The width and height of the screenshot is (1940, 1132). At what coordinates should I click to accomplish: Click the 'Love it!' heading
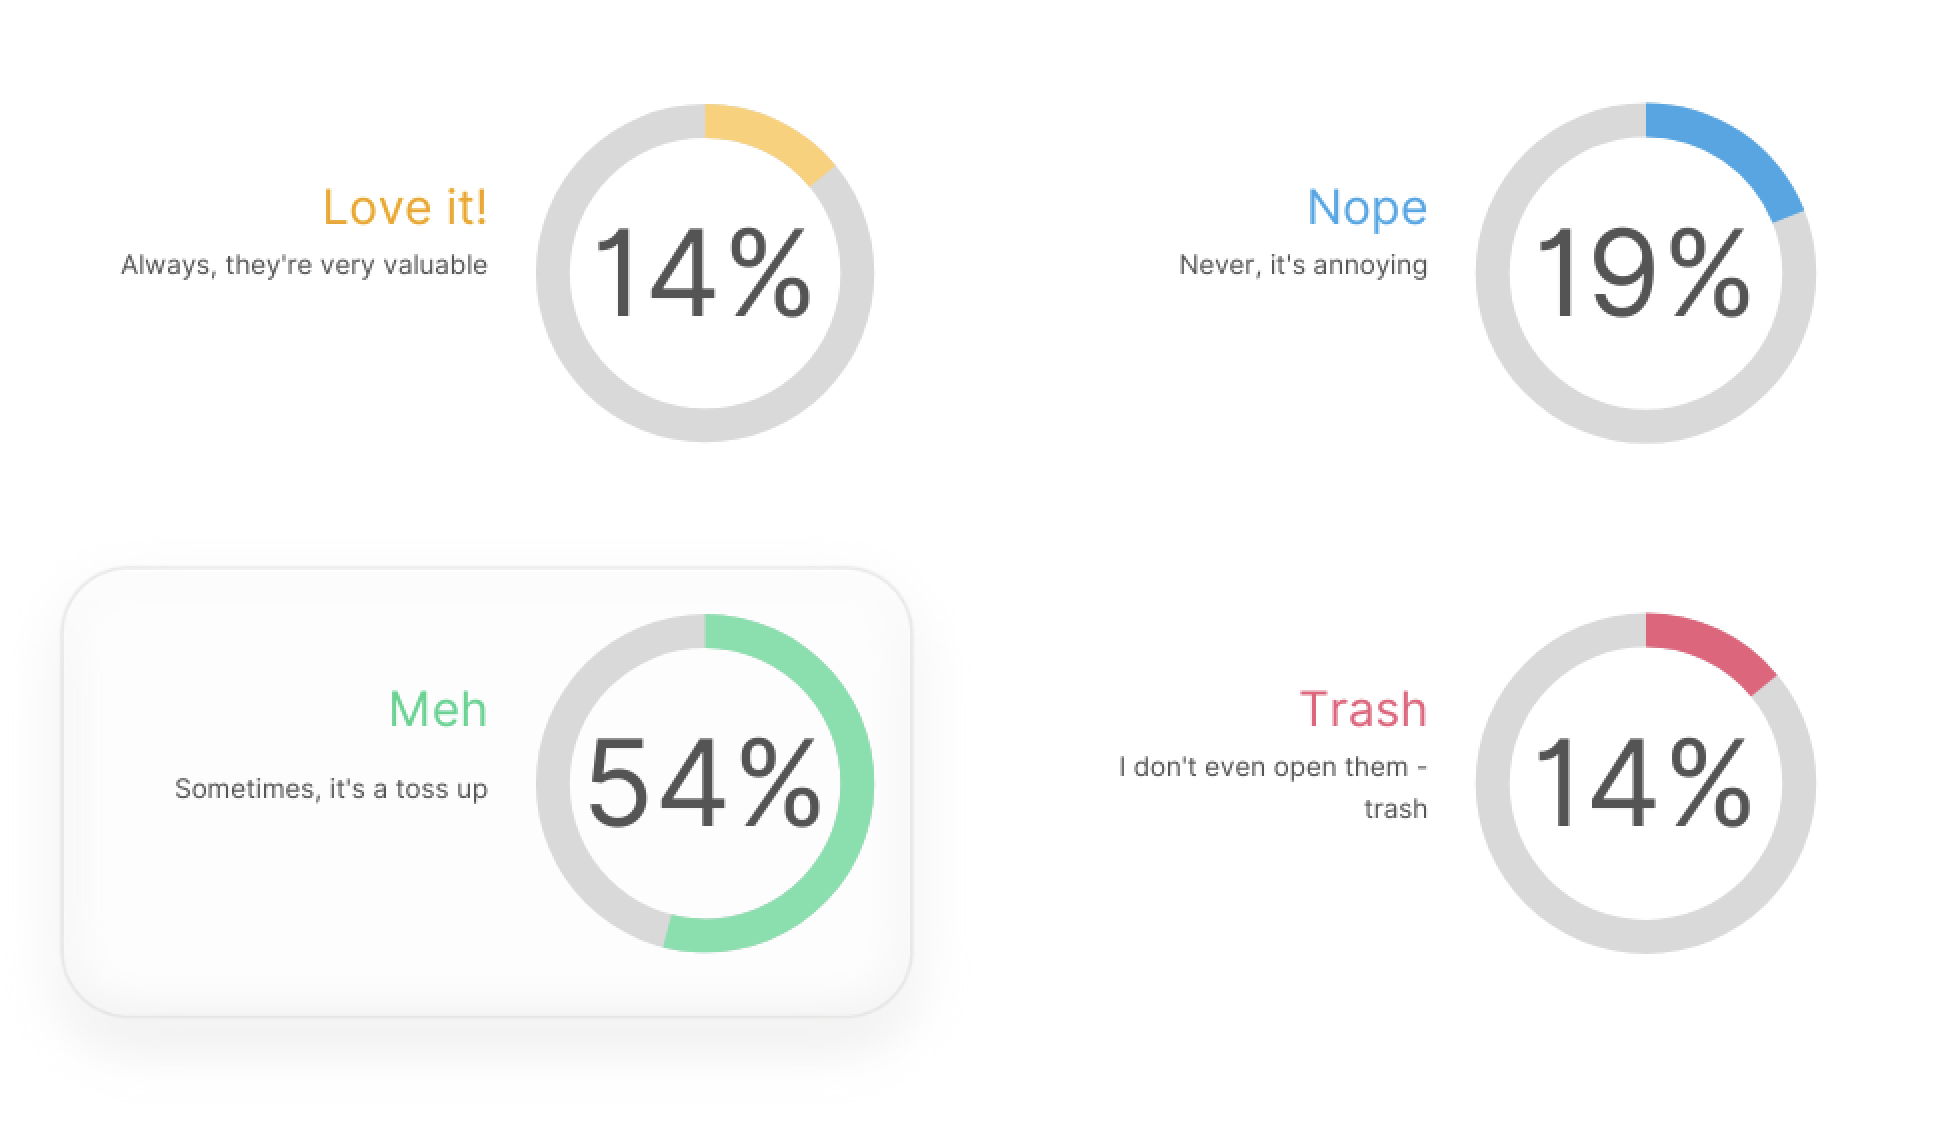click(x=405, y=207)
